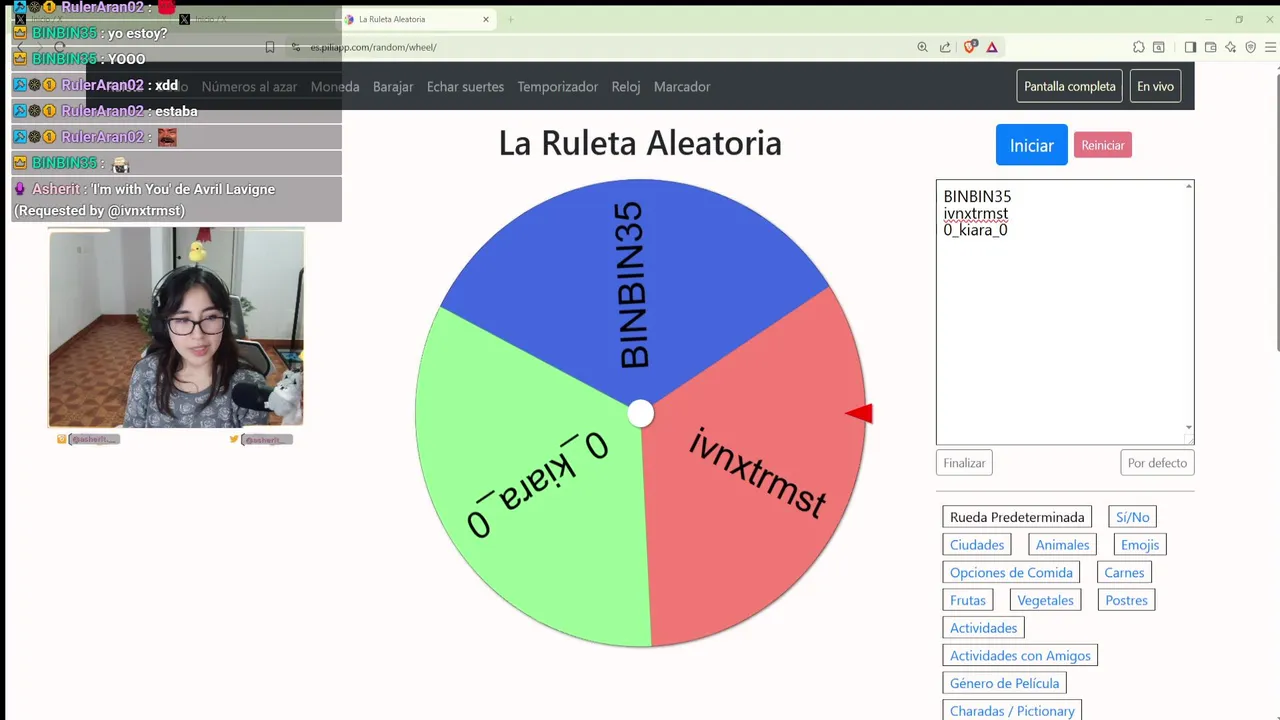This screenshot has height=720, width=1280.
Task: Open the Moneda menu item
Action: tap(335, 87)
